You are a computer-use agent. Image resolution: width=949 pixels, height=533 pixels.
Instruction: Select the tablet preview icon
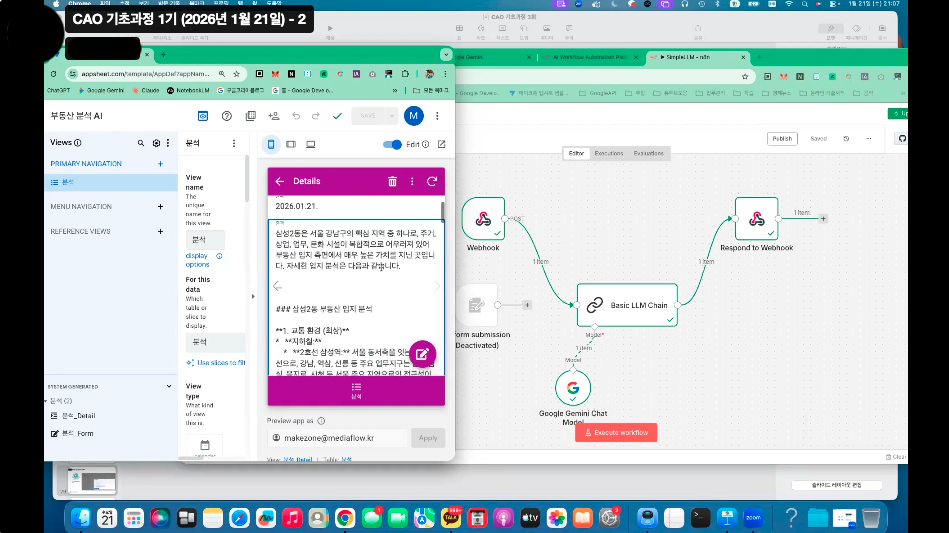(291, 144)
